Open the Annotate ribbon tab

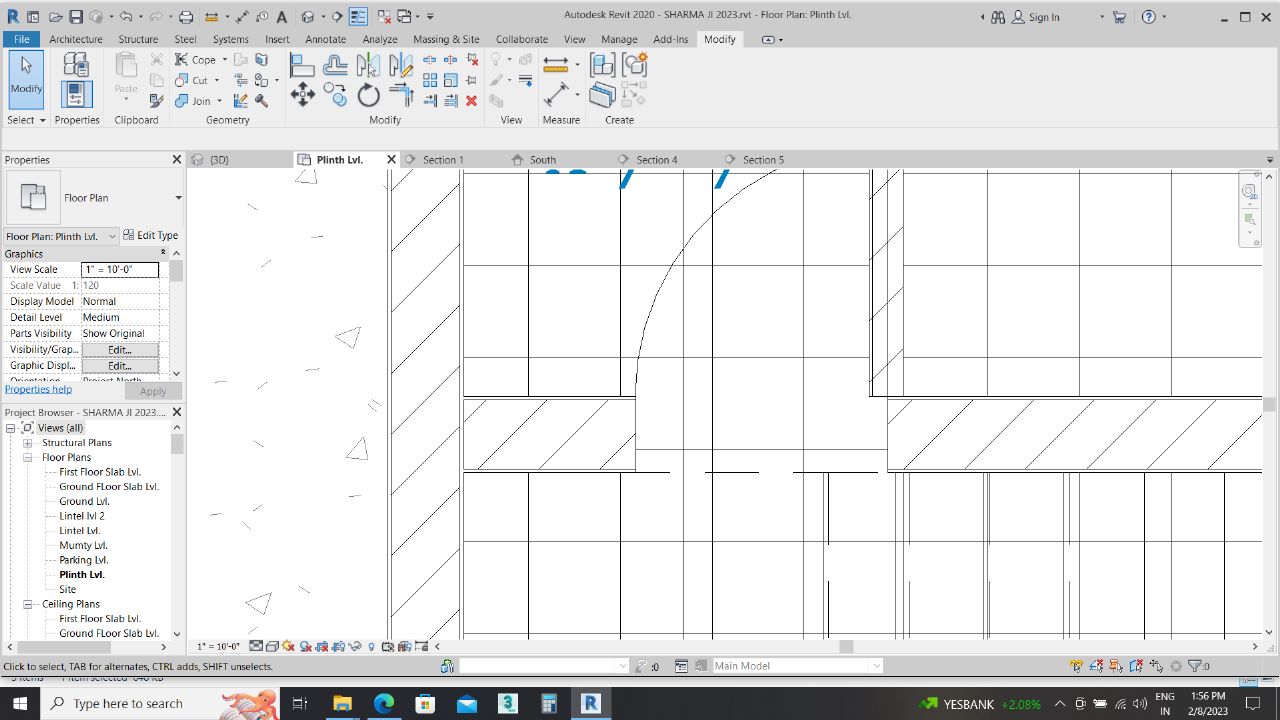[325, 39]
